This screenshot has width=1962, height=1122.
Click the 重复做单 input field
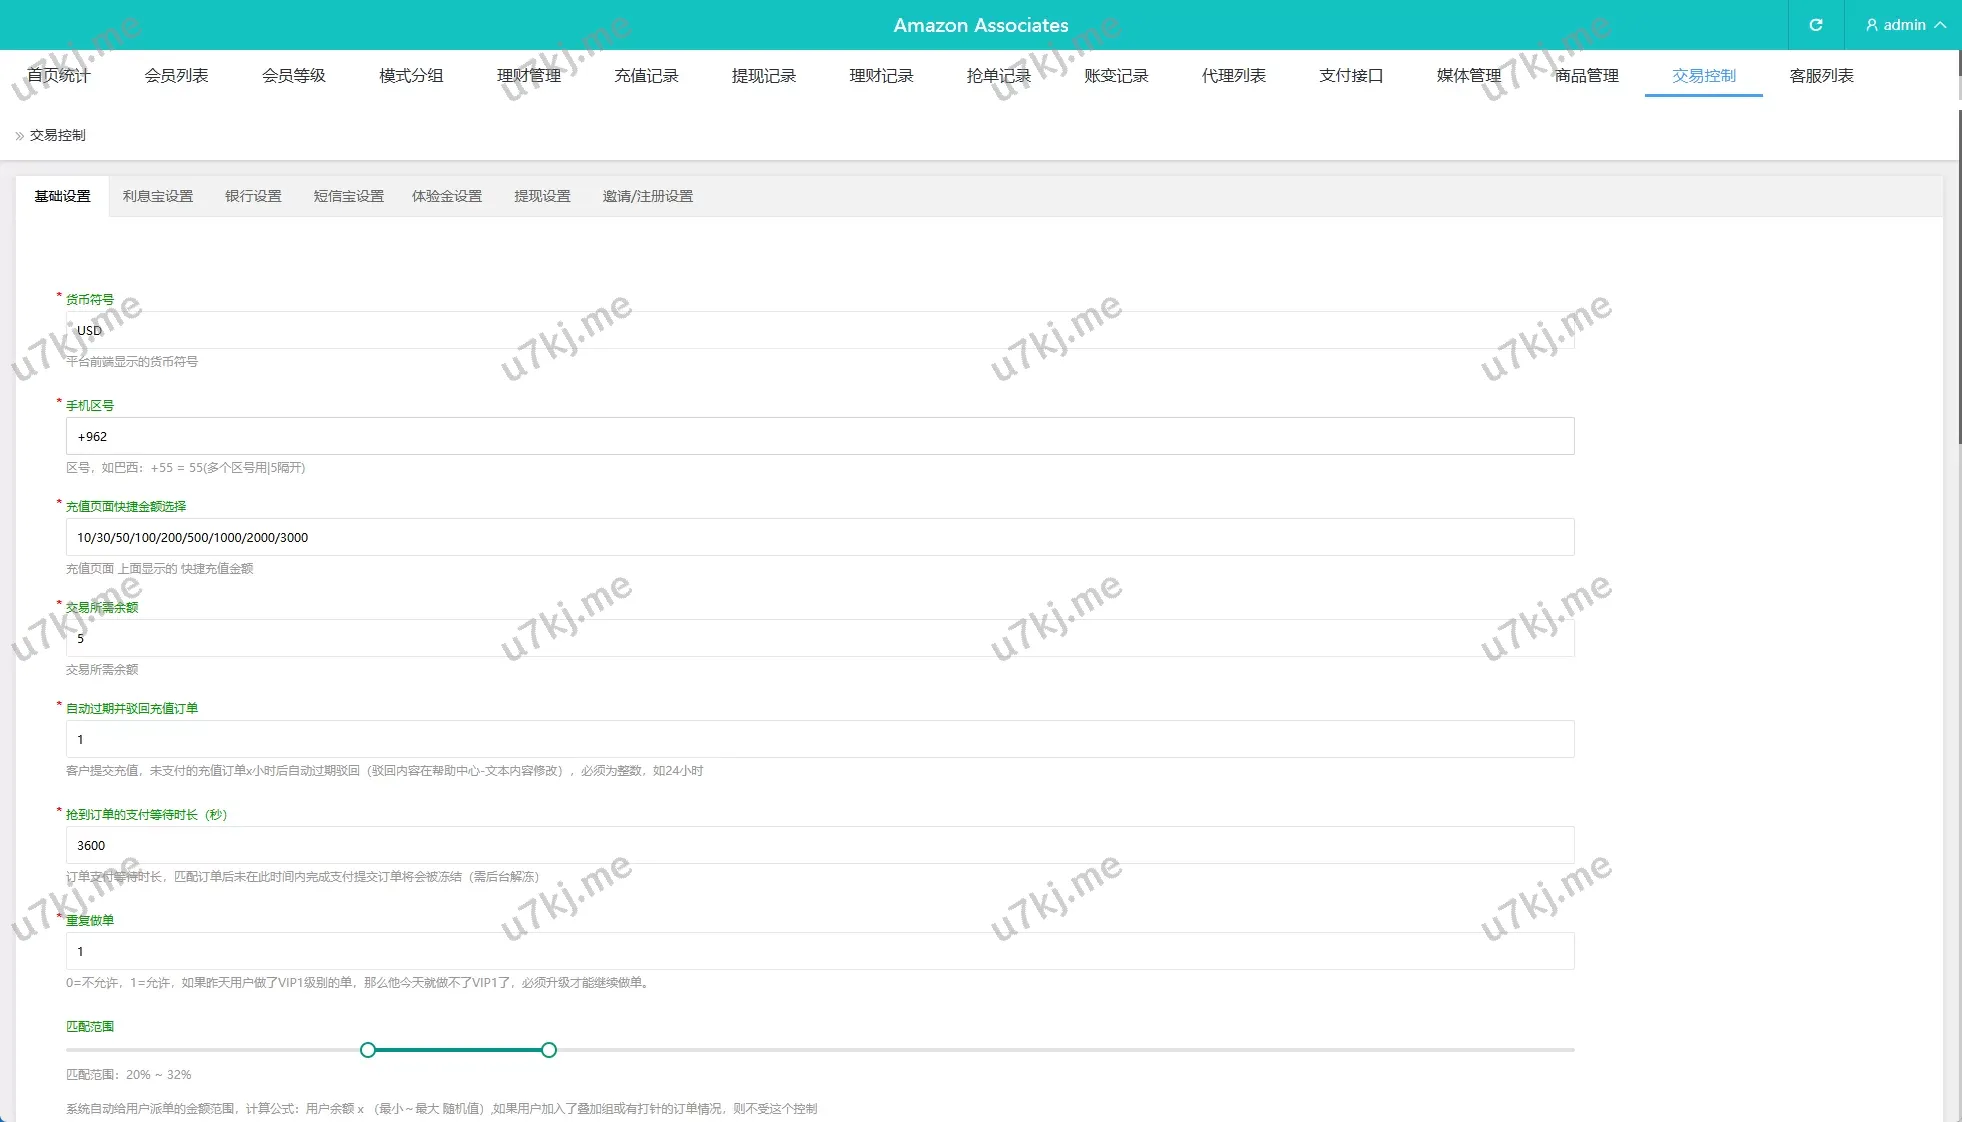pyautogui.click(x=820, y=951)
